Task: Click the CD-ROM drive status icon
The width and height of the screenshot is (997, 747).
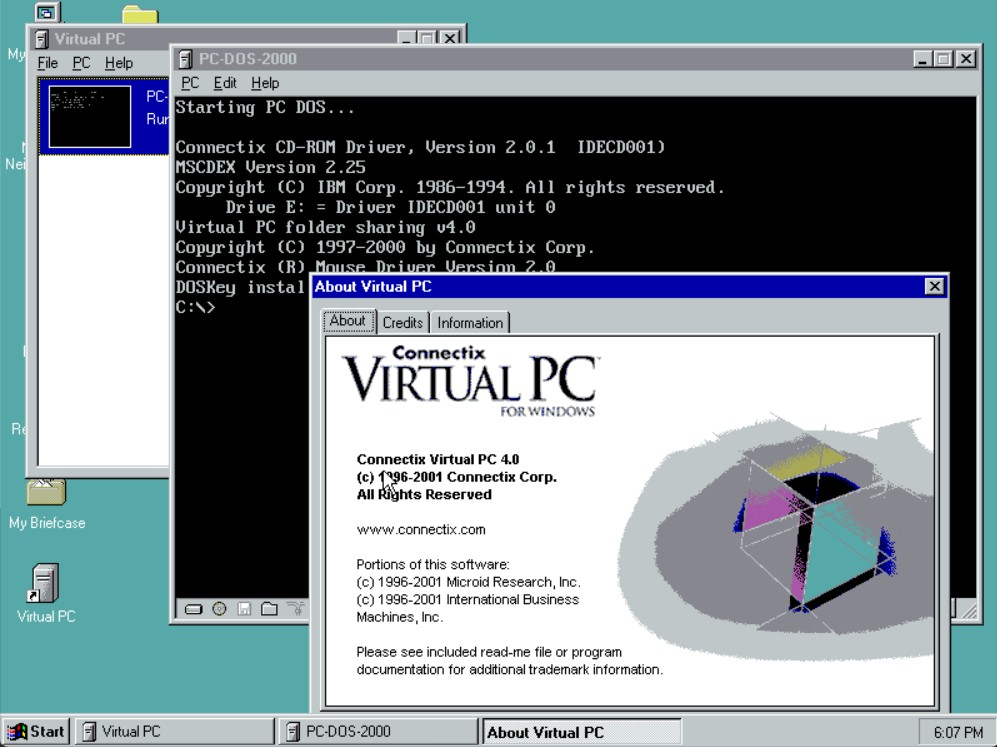Action: click(x=219, y=609)
